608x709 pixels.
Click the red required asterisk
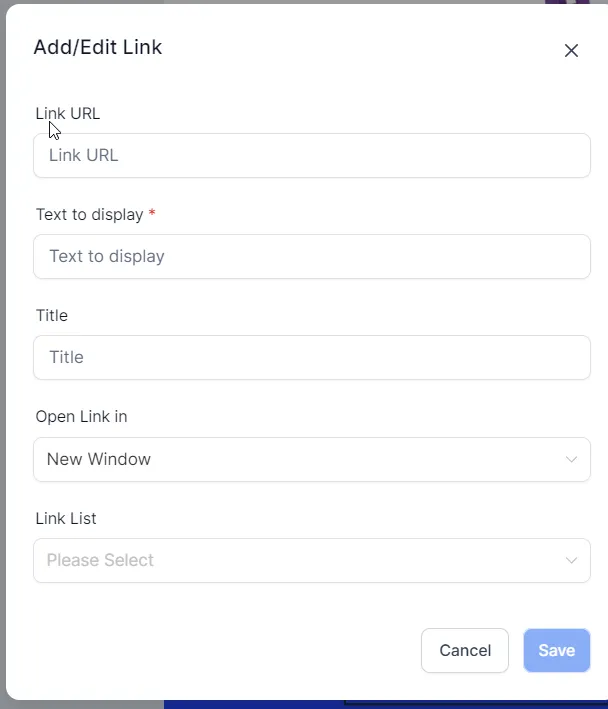click(x=152, y=214)
